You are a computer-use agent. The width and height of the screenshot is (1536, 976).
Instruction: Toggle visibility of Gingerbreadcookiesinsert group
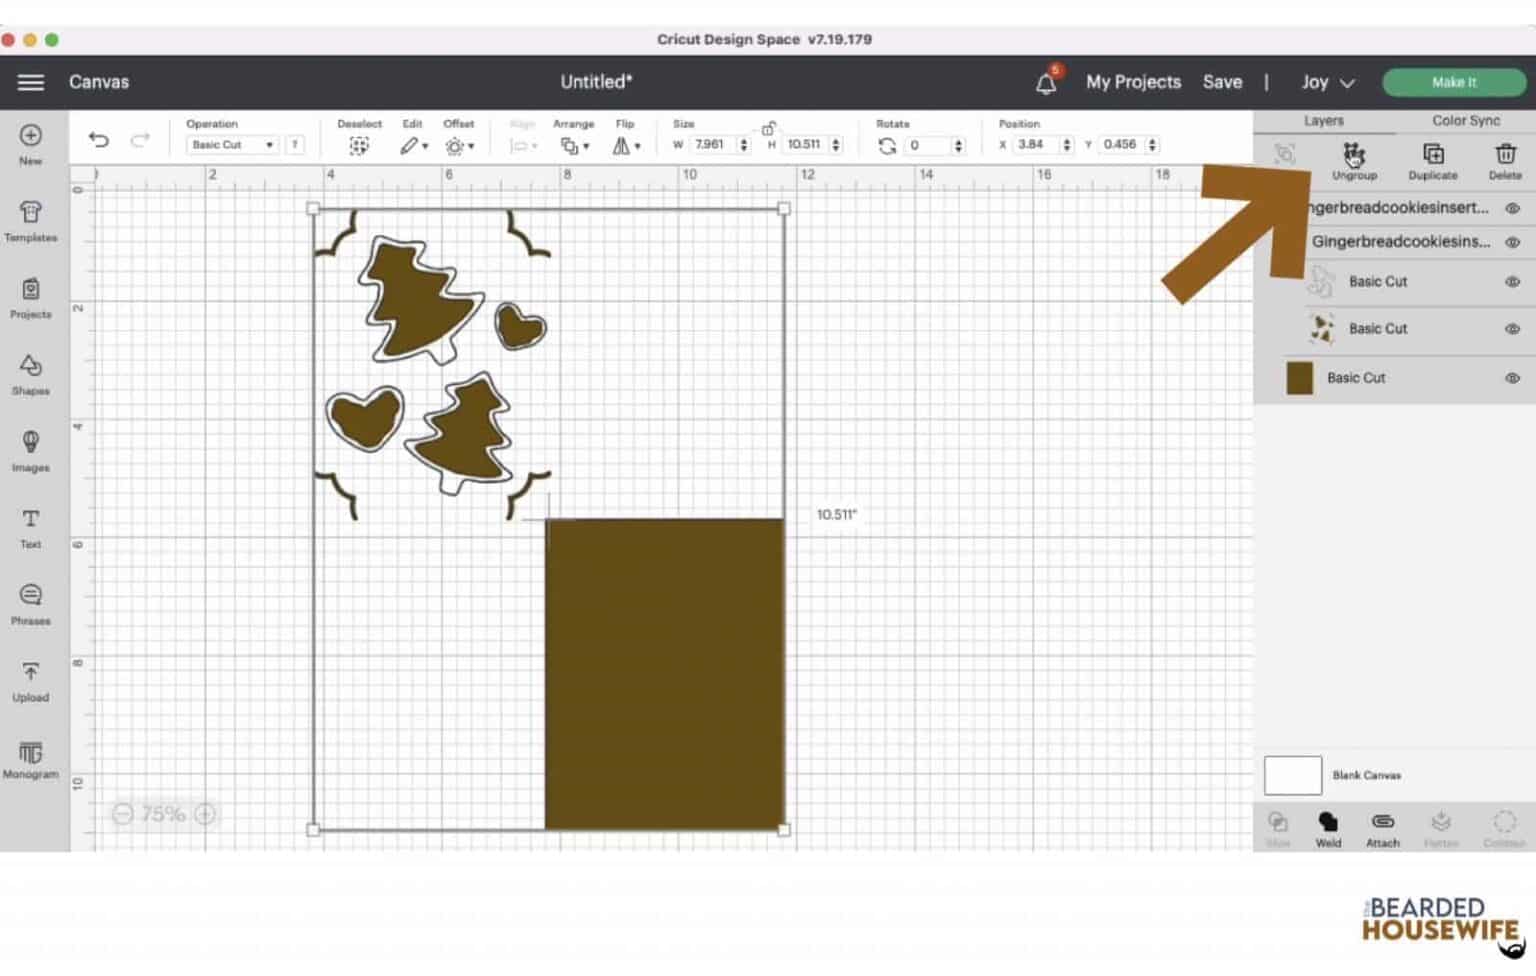tap(1512, 208)
